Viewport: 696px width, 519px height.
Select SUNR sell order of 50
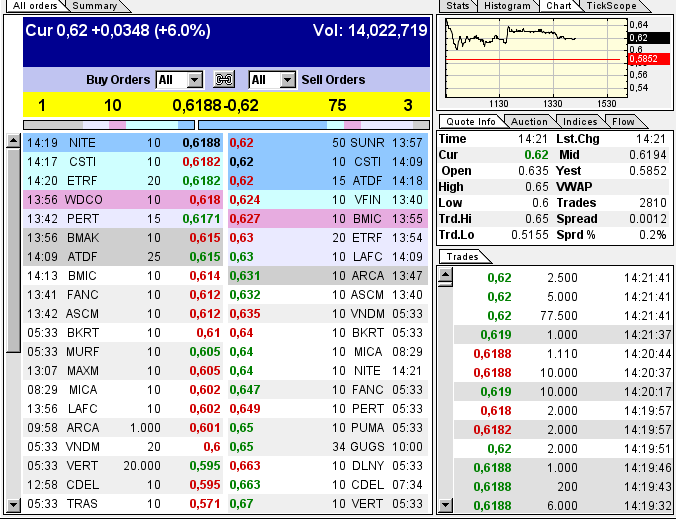(x=328, y=143)
